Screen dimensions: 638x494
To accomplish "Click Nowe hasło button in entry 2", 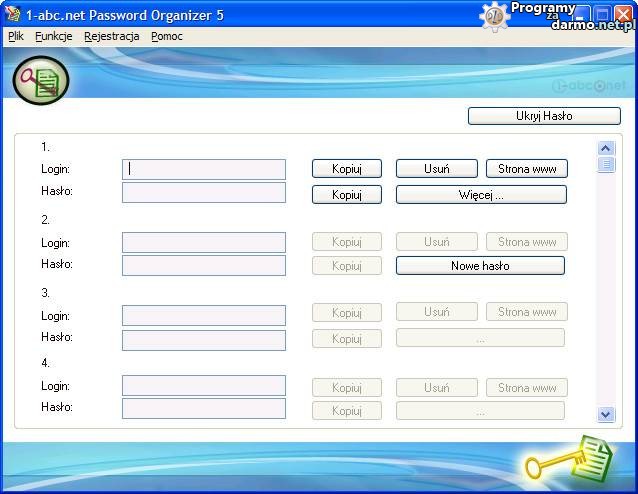I will click(480, 266).
